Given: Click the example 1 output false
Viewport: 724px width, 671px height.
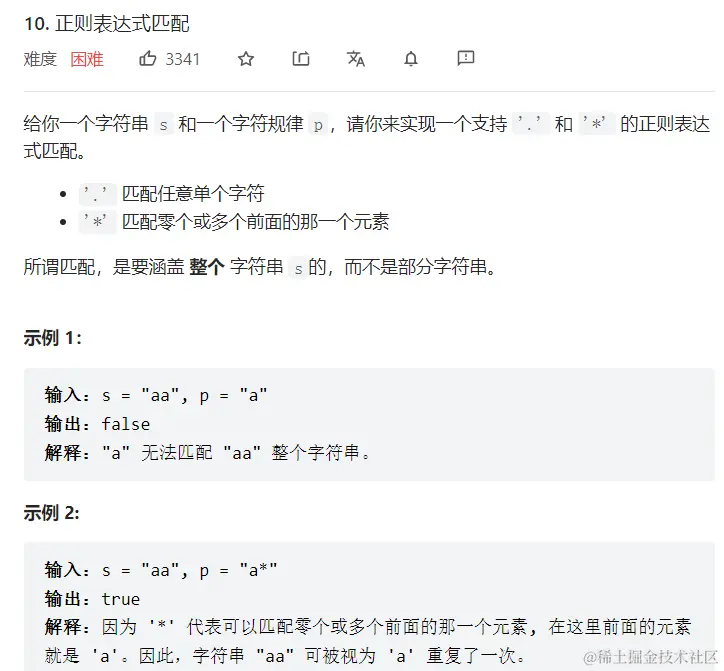Looking at the screenshot, I should tap(126, 424).
